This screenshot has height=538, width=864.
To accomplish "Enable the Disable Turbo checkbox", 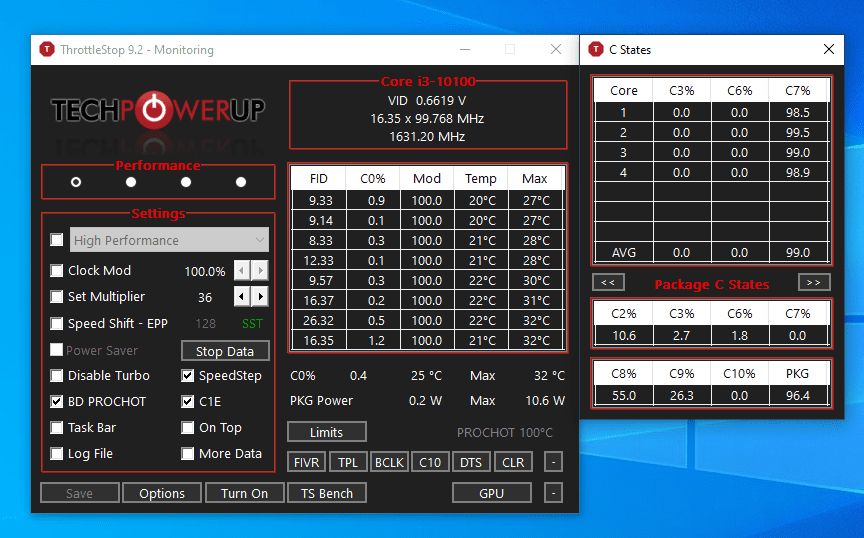I will (x=56, y=376).
